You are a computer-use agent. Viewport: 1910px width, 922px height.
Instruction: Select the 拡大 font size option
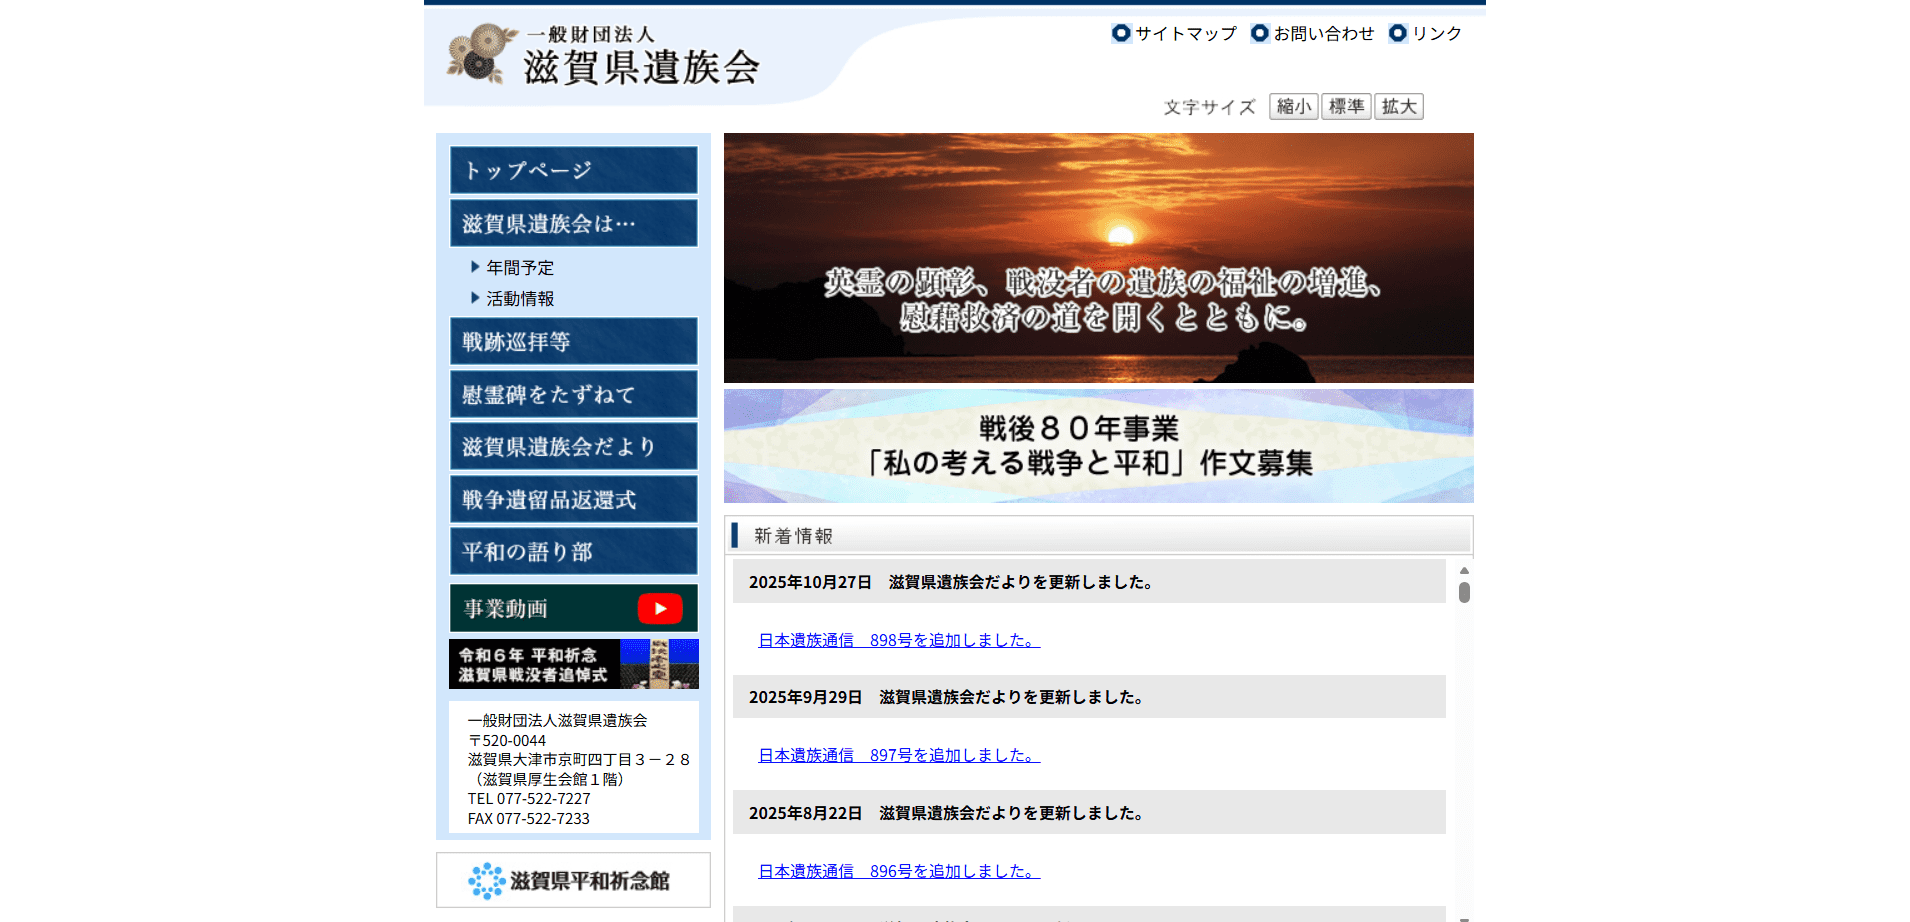(x=1398, y=106)
